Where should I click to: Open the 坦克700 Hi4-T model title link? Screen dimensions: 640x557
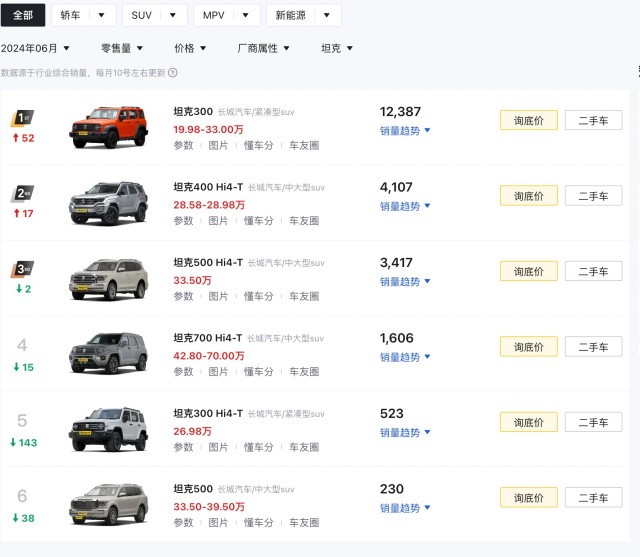click(x=208, y=338)
